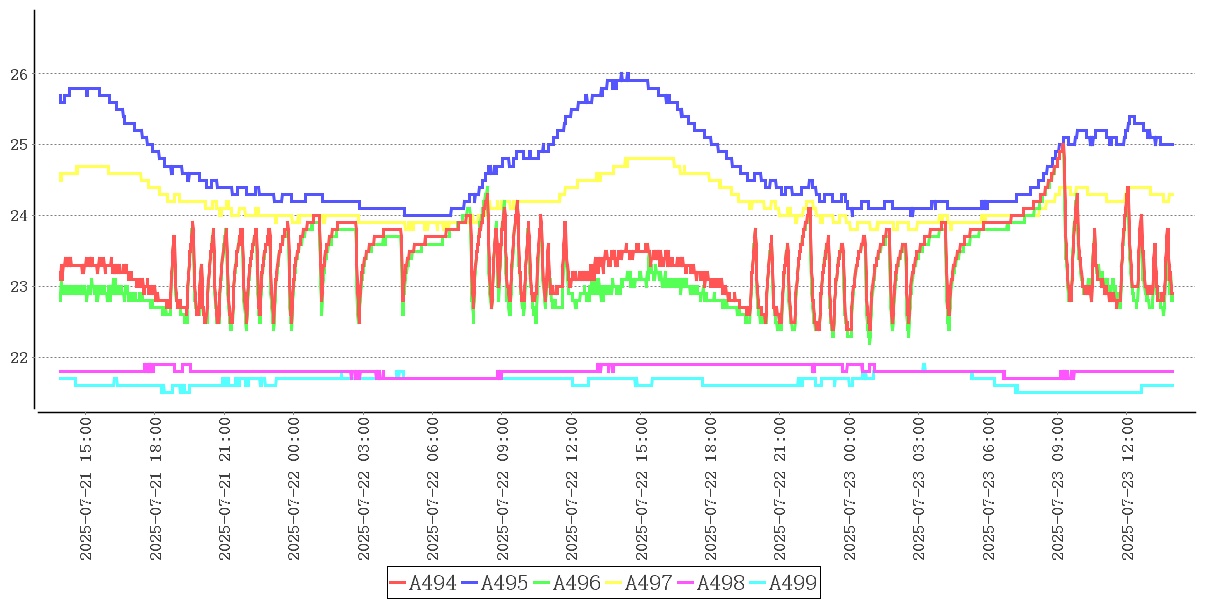The width and height of the screenshot is (1207, 600).
Task: Click the y-axis value 26
Action: [x=19, y=74]
